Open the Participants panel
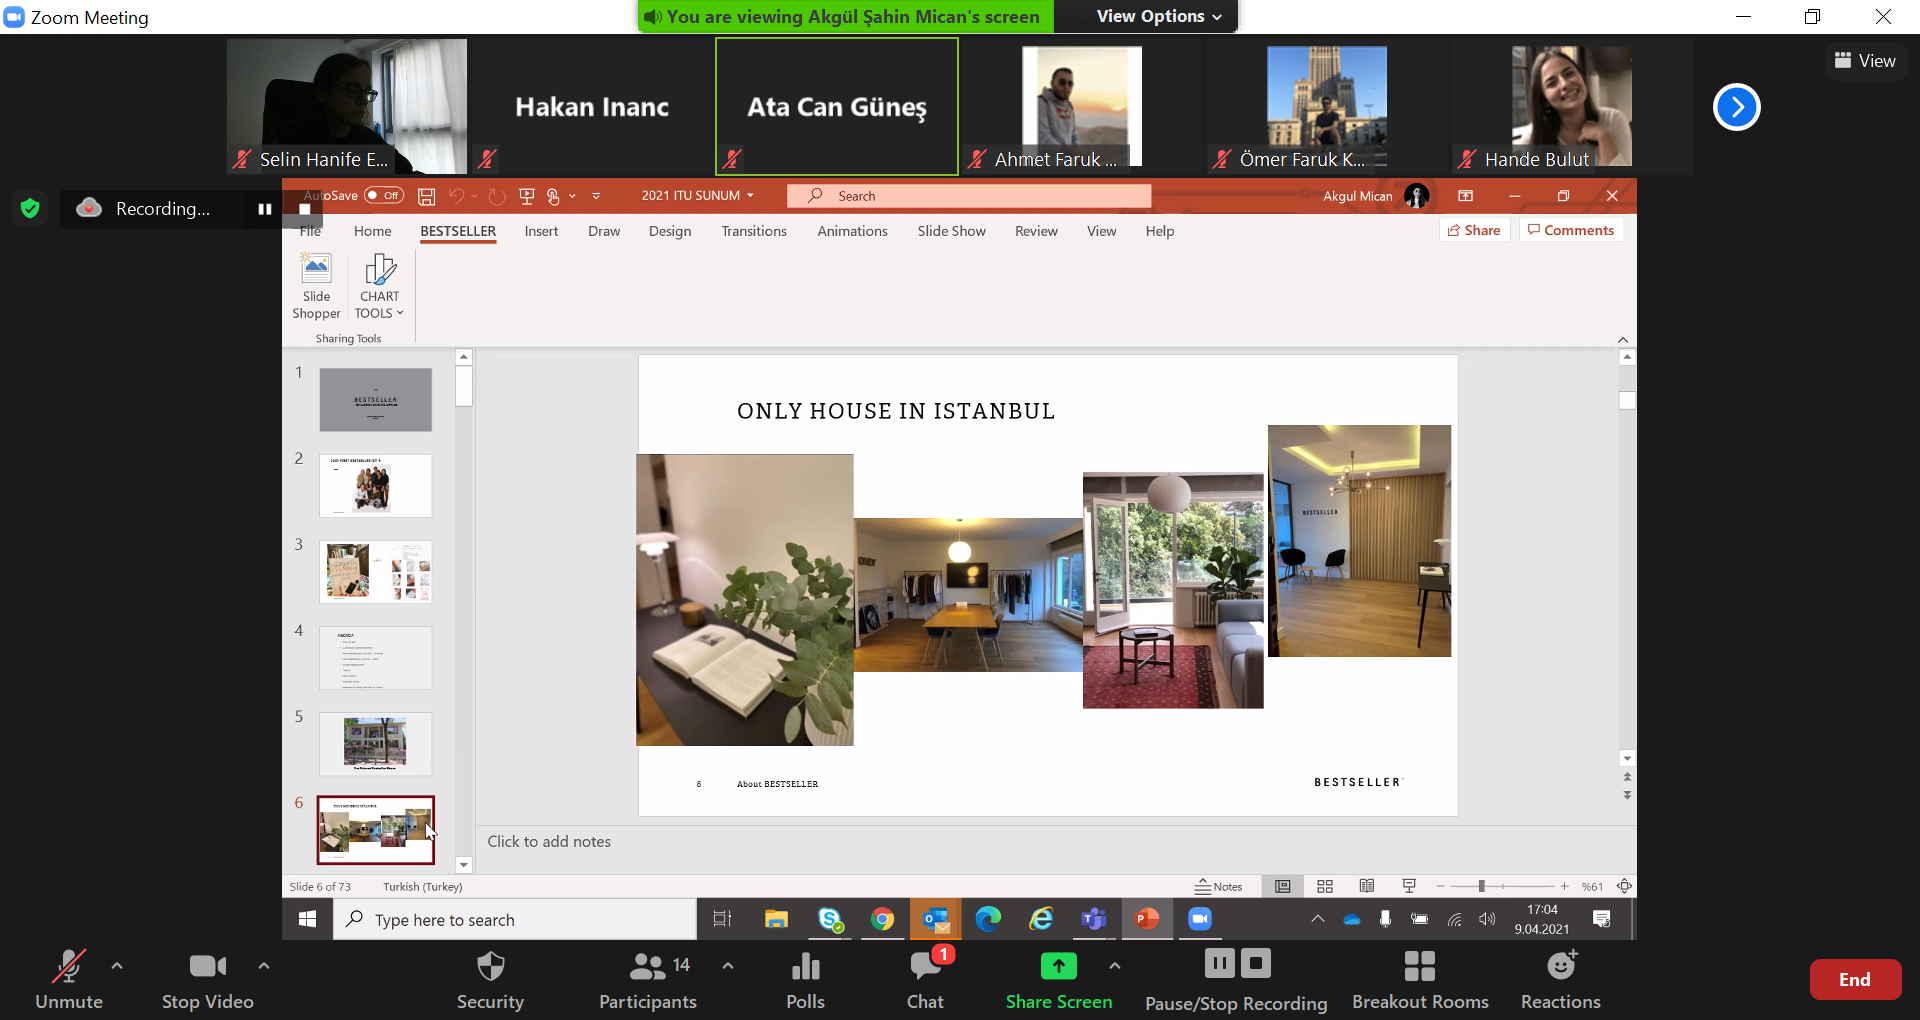The image size is (1920, 1020). (x=648, y=981)
